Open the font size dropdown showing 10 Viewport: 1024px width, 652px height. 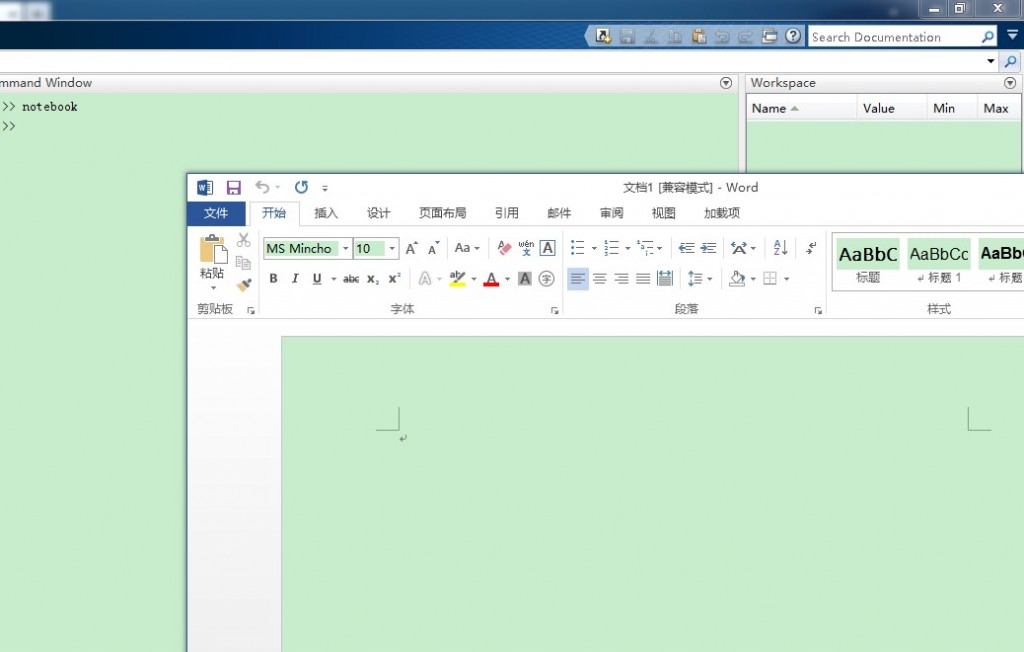pos(392,248)
